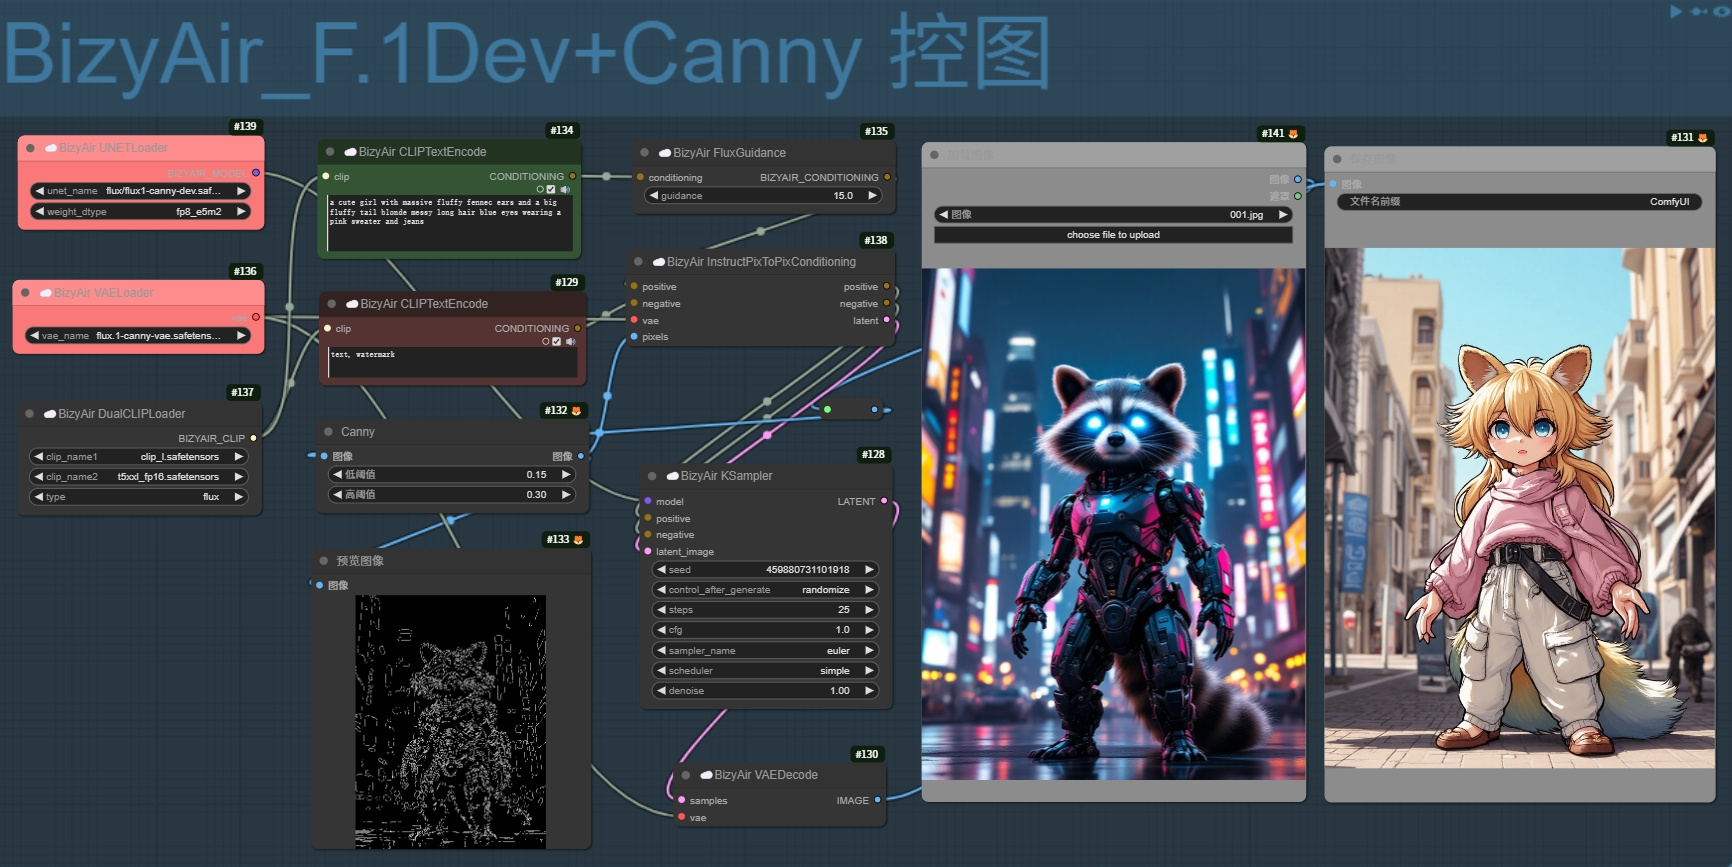Open the scheduler simple dropdown

click(765, 671)
